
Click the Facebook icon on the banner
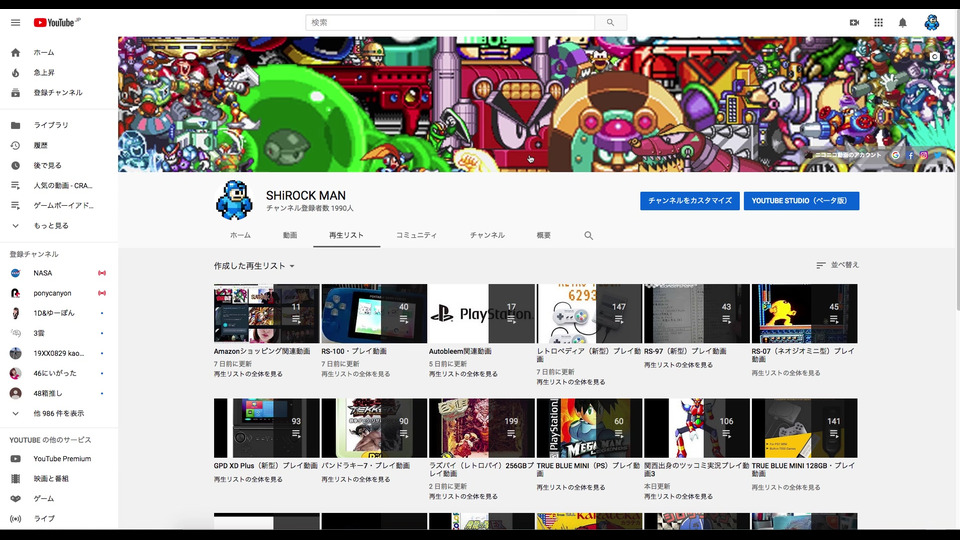(x=910, y=156)
